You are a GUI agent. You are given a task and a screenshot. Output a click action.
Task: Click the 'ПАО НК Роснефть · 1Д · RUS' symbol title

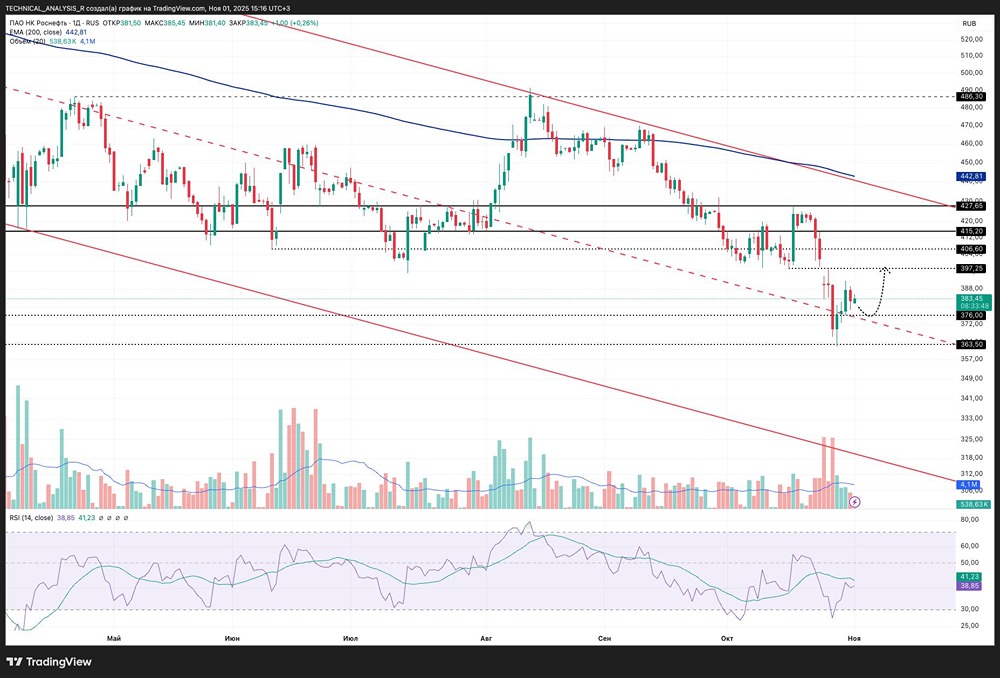tap(54, 23)
